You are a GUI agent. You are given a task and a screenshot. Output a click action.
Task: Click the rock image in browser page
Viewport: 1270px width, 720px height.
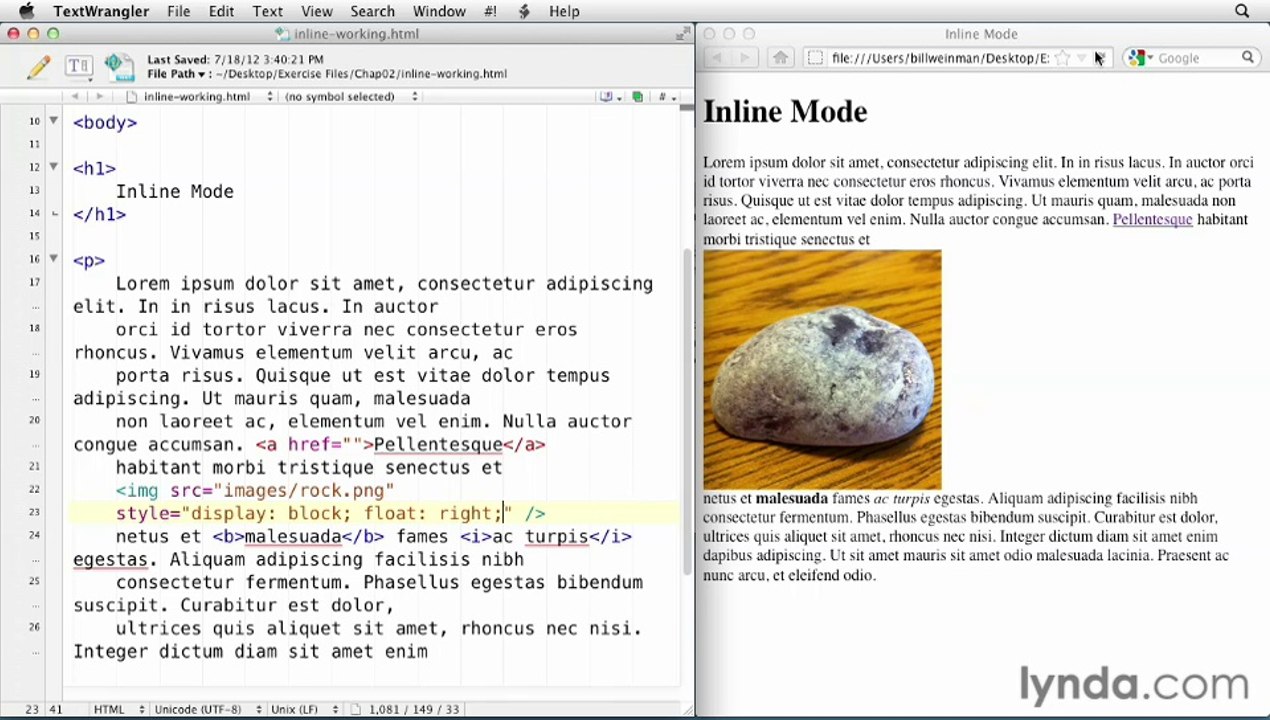[822, 370]
